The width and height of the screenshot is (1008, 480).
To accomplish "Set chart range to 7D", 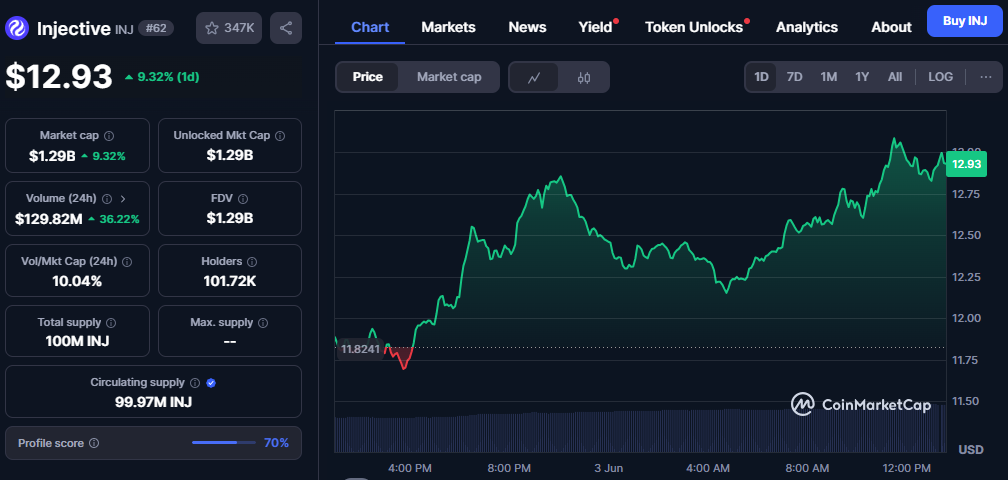I will [795, 77].
